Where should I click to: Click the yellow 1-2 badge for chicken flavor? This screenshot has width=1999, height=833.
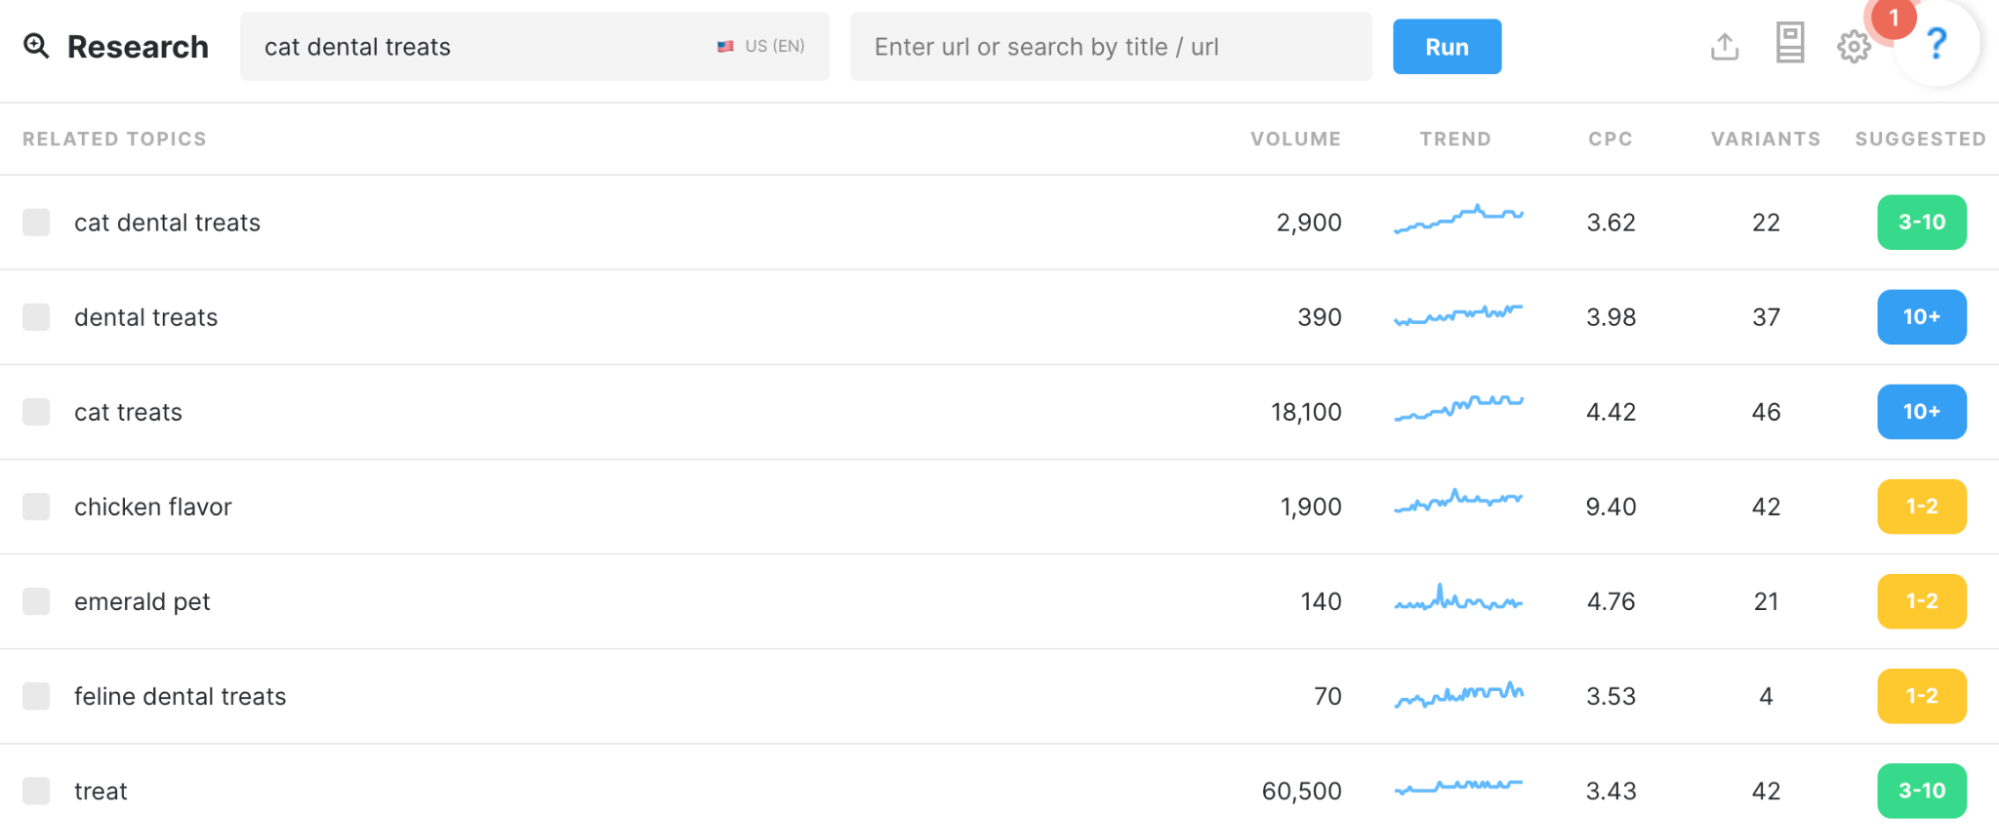coord(1921,507)
